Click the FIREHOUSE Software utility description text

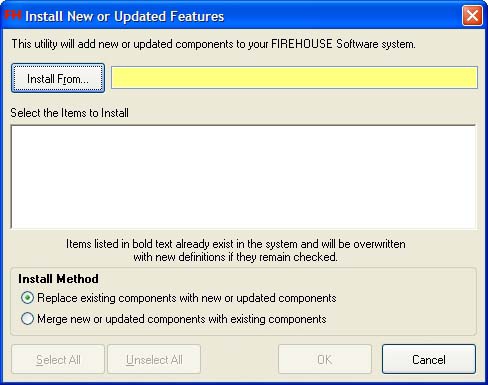pos(213,44)
